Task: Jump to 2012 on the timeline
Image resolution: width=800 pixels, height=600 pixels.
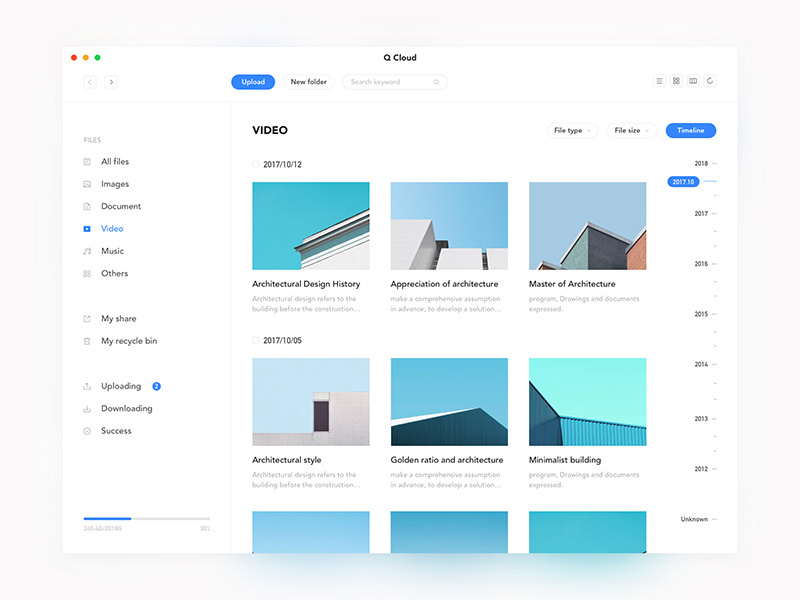Action: pos(701,469)
